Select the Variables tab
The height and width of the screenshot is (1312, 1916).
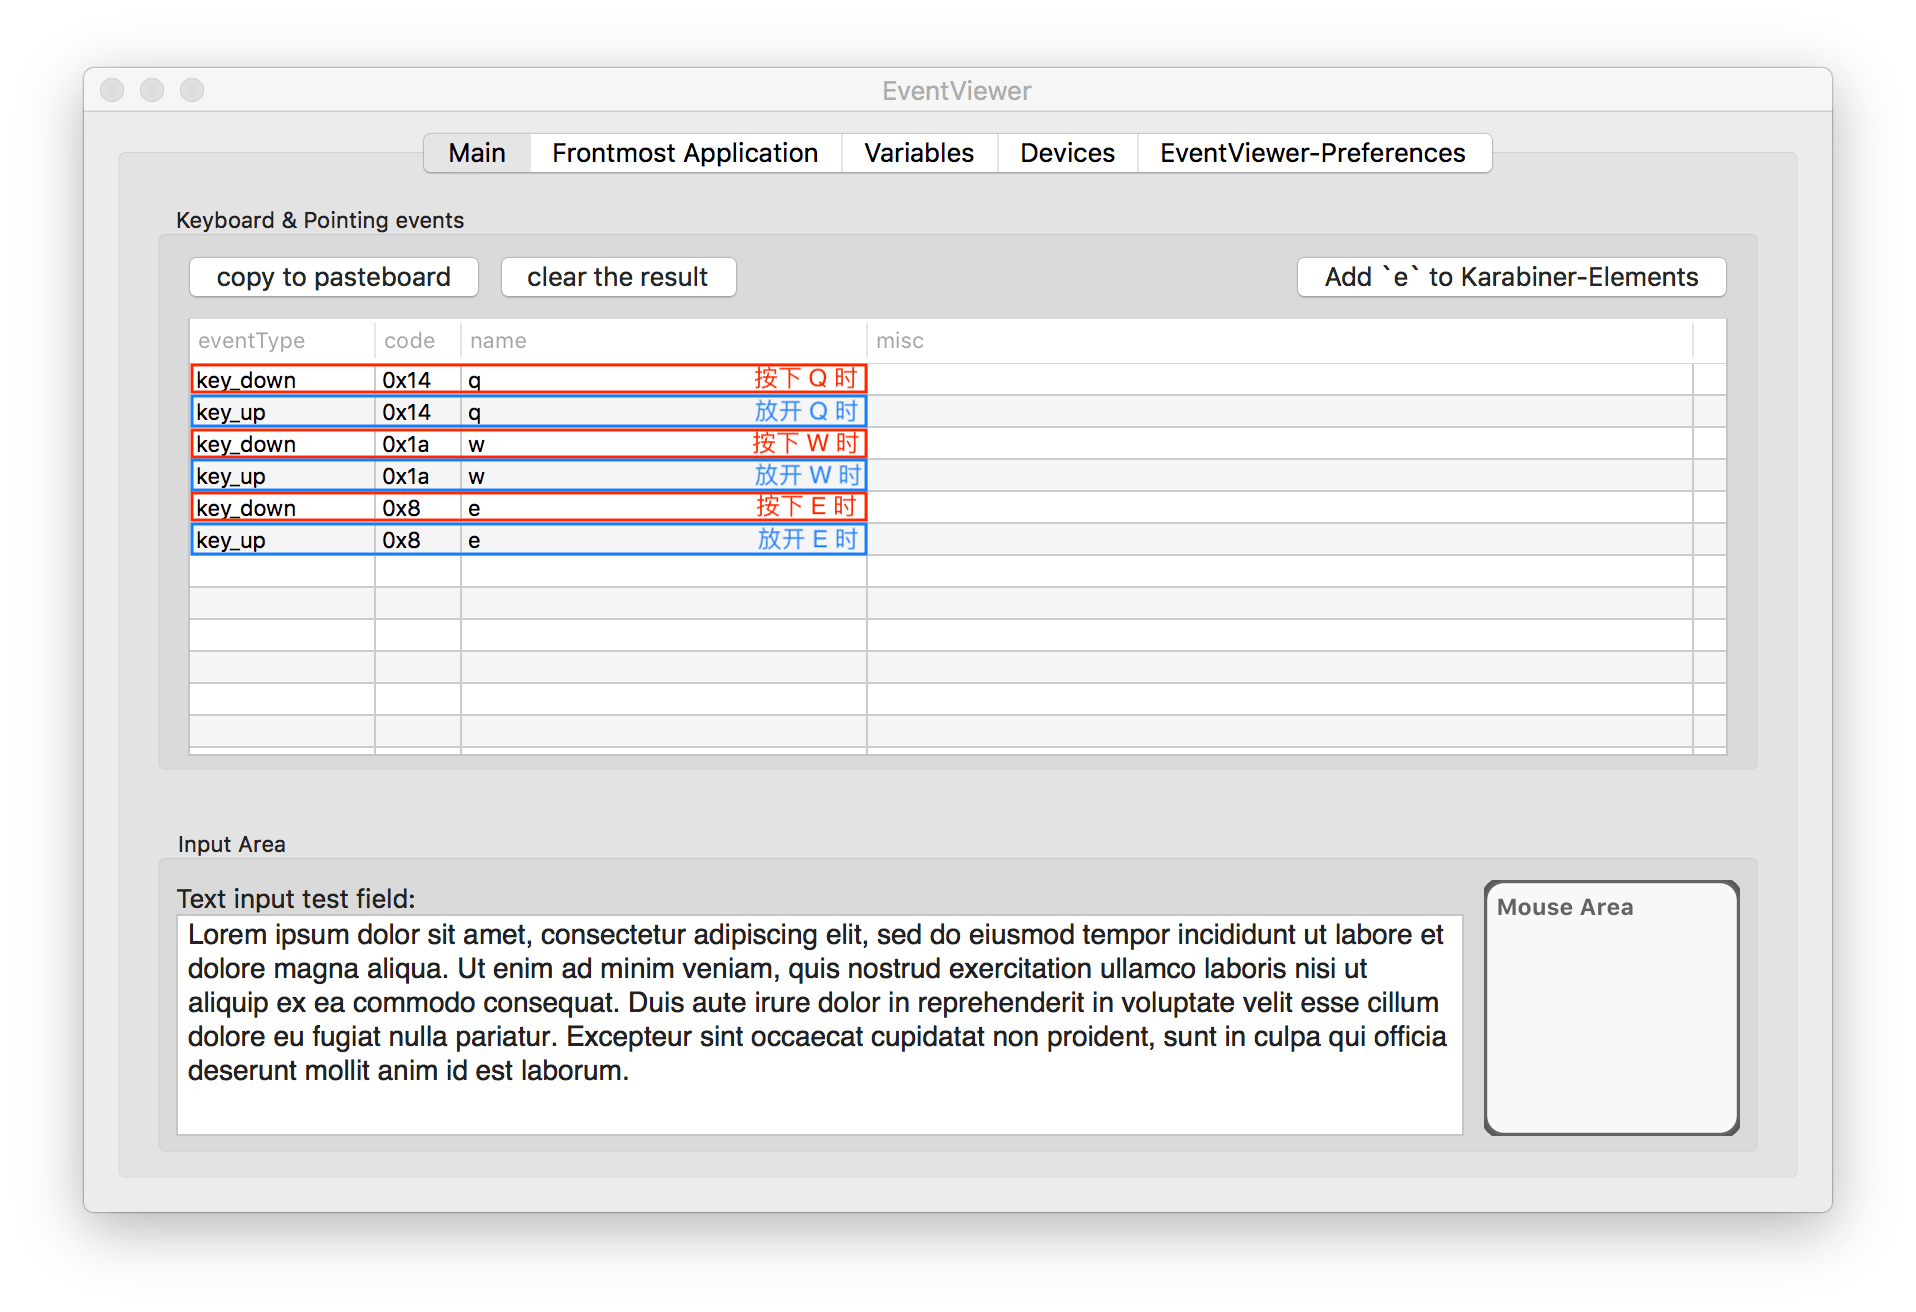point(918,153)
